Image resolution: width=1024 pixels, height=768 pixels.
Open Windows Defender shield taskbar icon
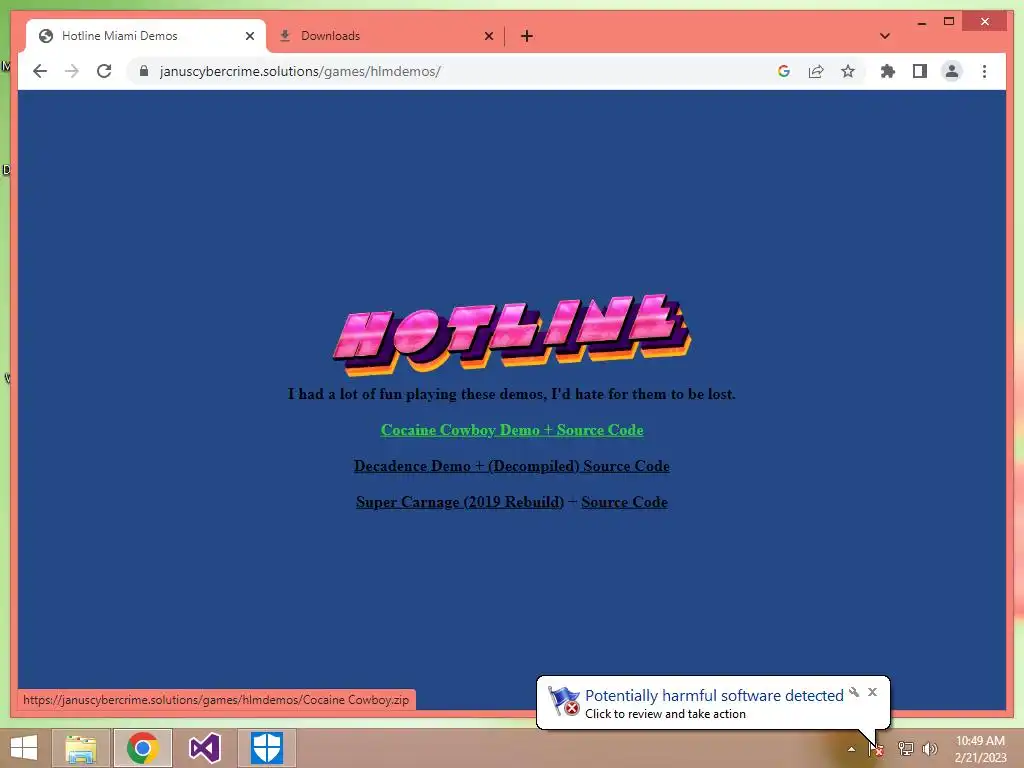266,748
